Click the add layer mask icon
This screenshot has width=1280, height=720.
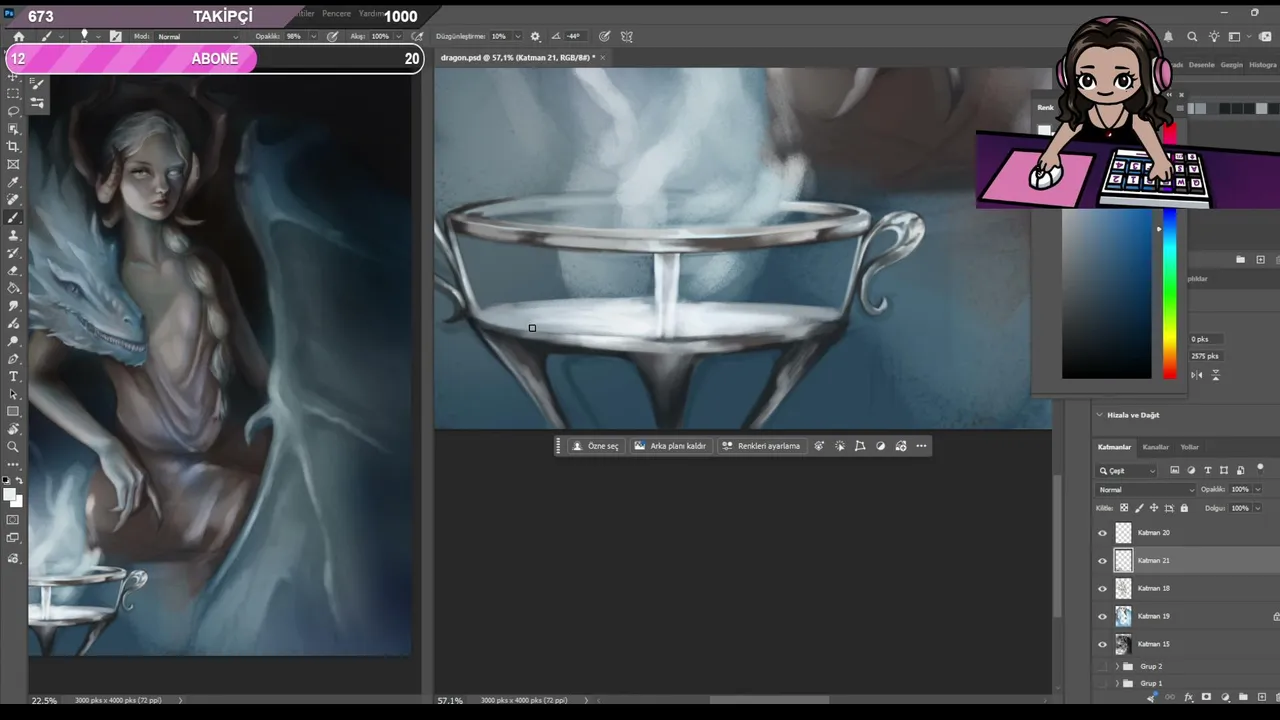tap(1206, 697)
